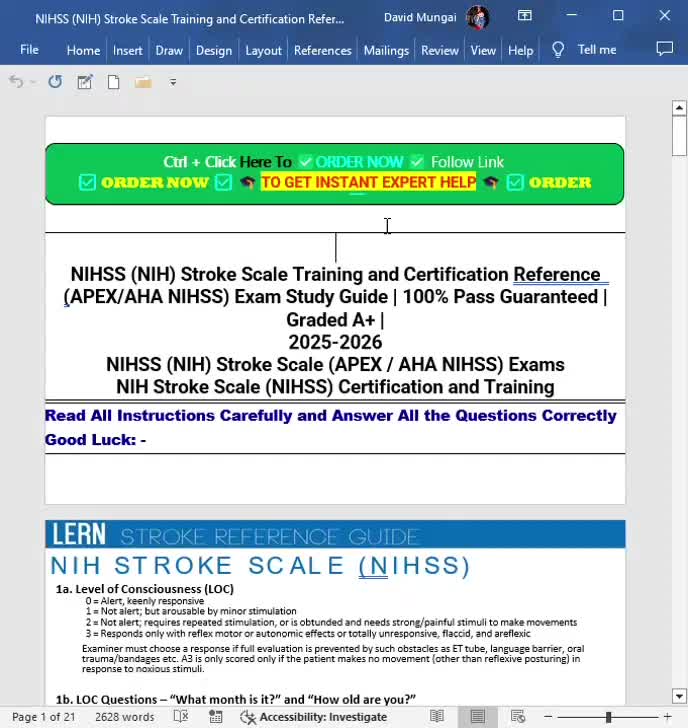Click the cyan ORDER NOW link on banner top line
This screenshot has height=728, width=688.
pyautogui.click(x=359, y=162)
